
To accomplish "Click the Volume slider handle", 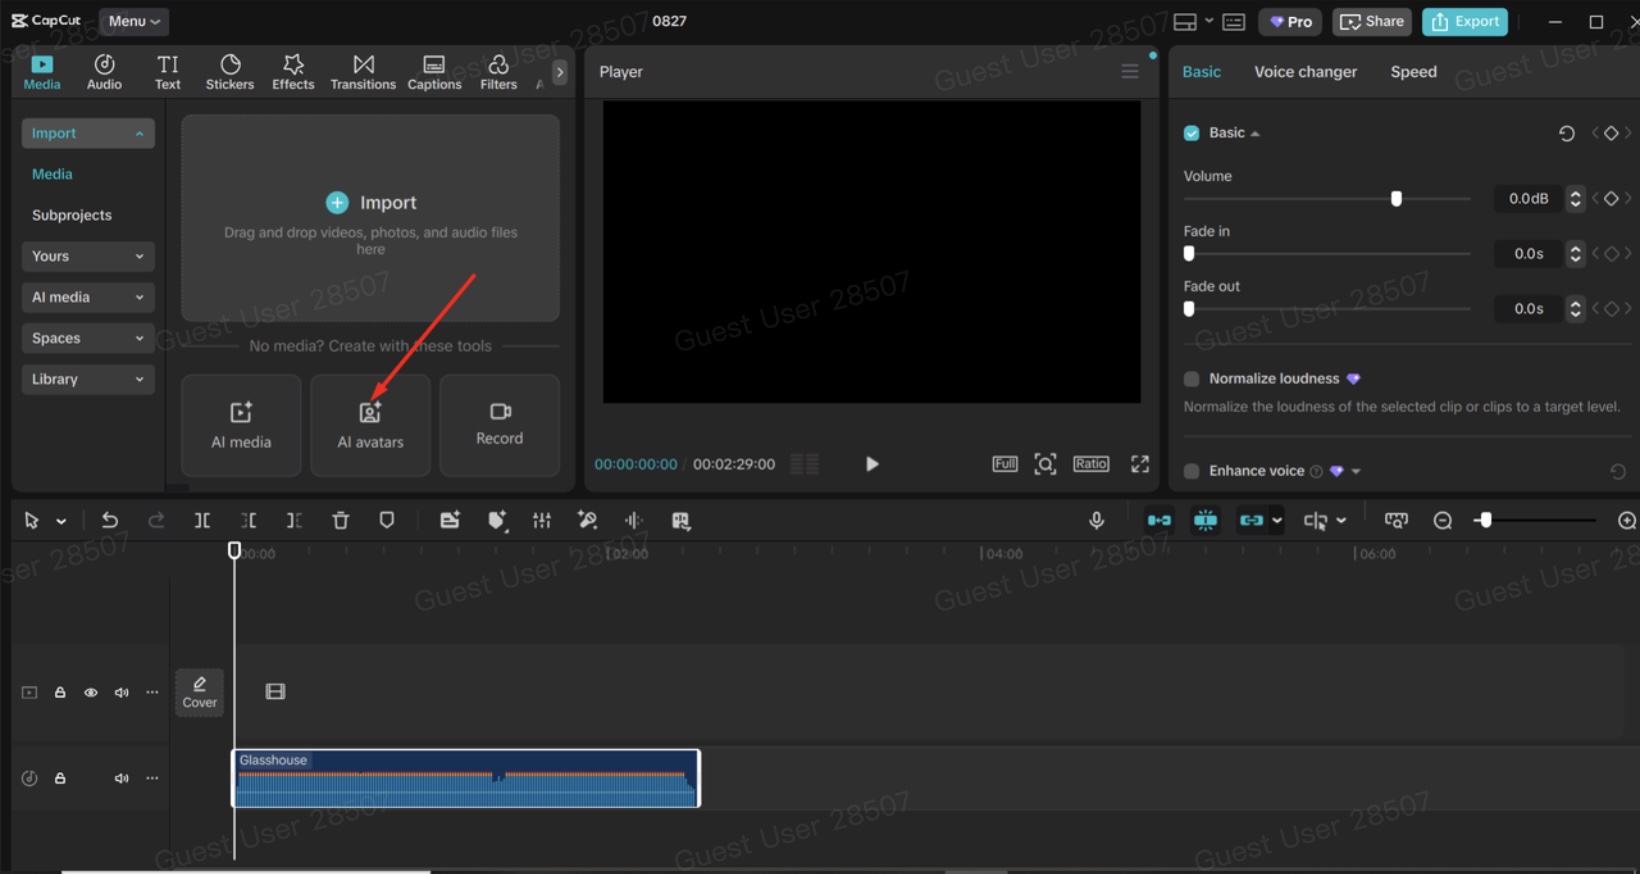I will 1396,199.
